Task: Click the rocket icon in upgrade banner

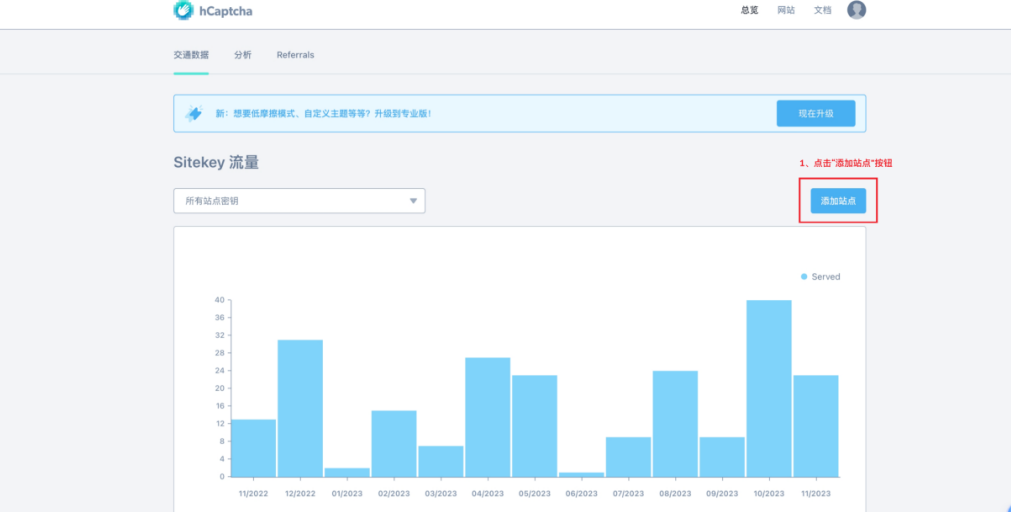Action: pos(194,114)
